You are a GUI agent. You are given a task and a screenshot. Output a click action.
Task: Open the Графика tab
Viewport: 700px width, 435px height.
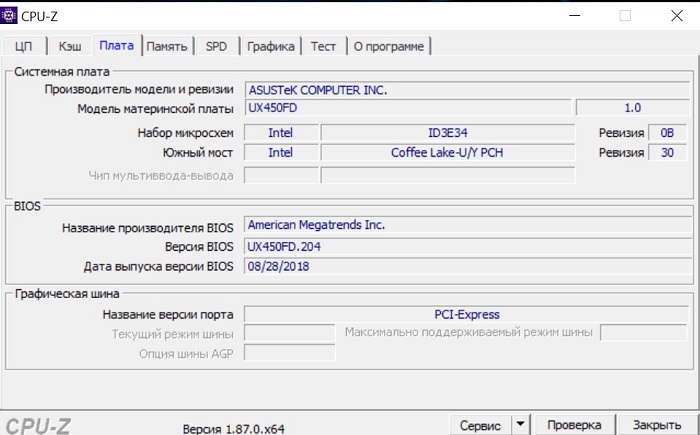tap(271, 46)
